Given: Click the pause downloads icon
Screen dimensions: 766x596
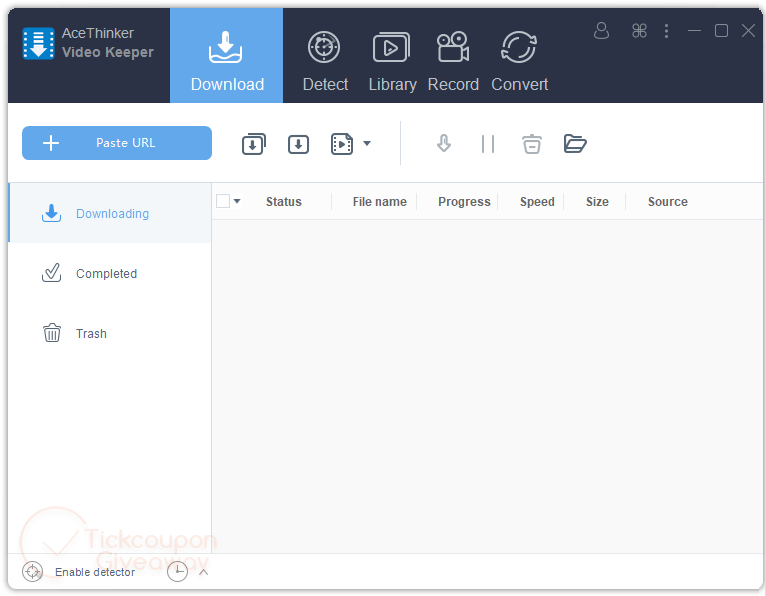Looking at the screenshot, I should coord(488,144).
